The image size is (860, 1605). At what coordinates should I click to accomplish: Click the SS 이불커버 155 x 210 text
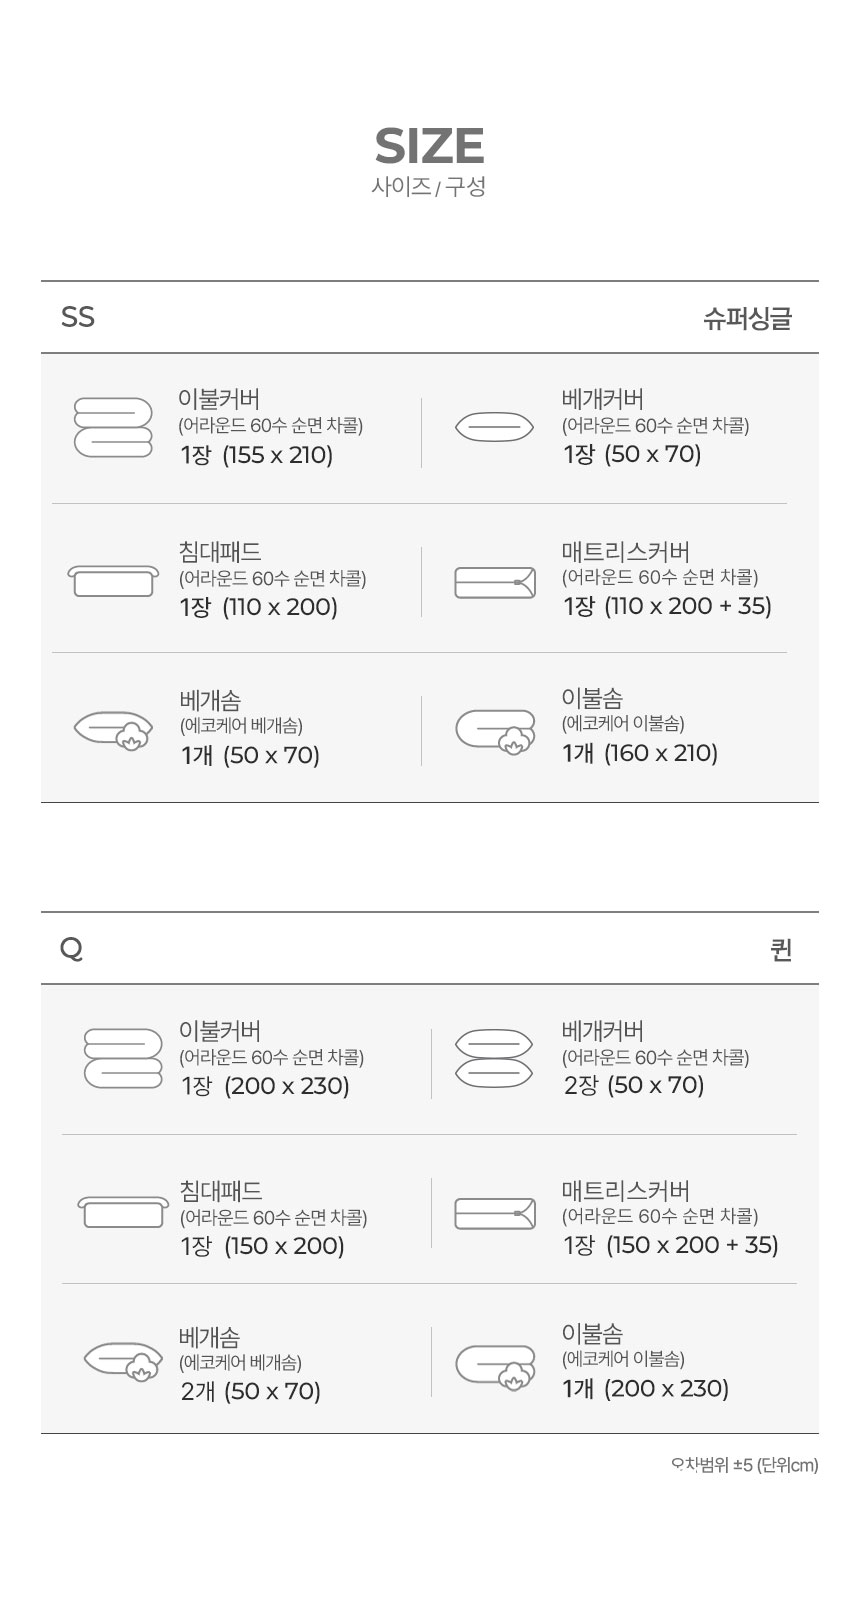click(x=257, y=456)
